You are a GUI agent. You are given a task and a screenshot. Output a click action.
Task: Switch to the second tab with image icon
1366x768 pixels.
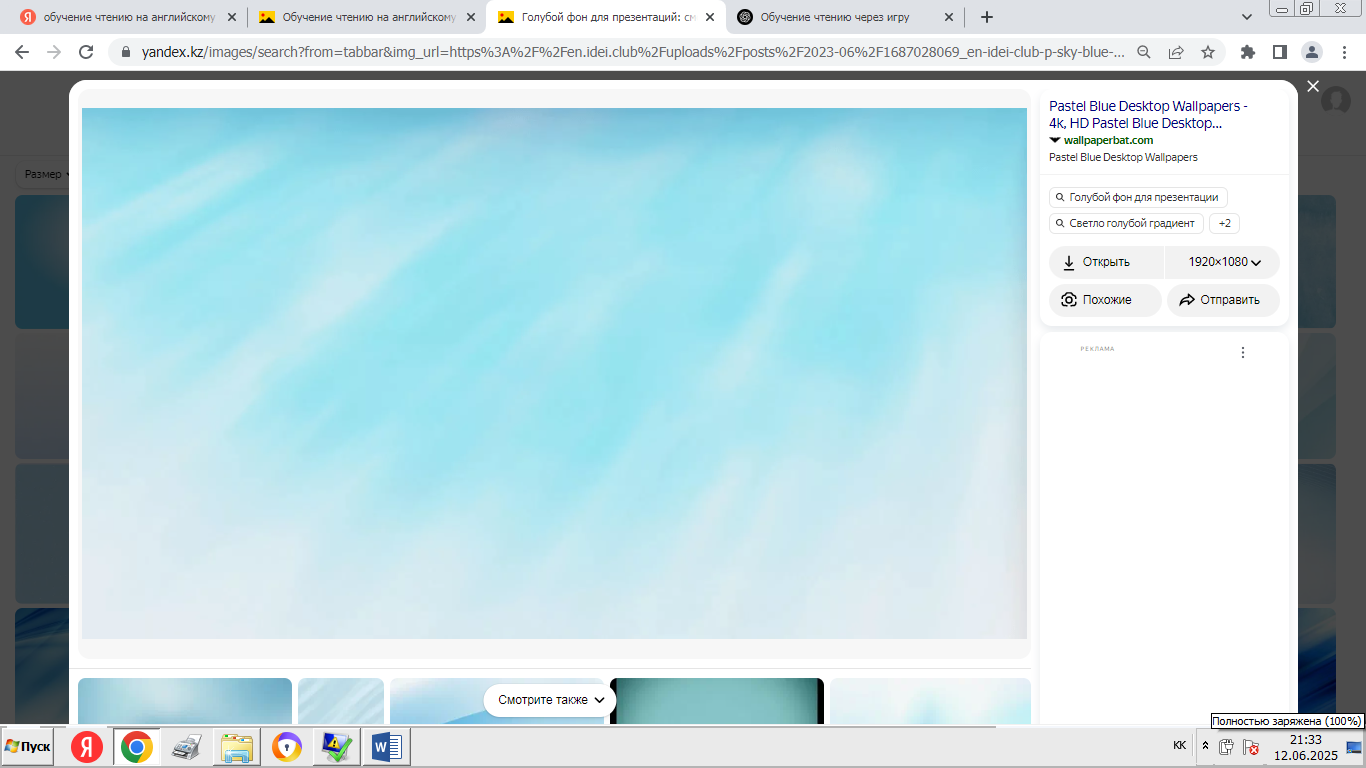pos(368,17)
